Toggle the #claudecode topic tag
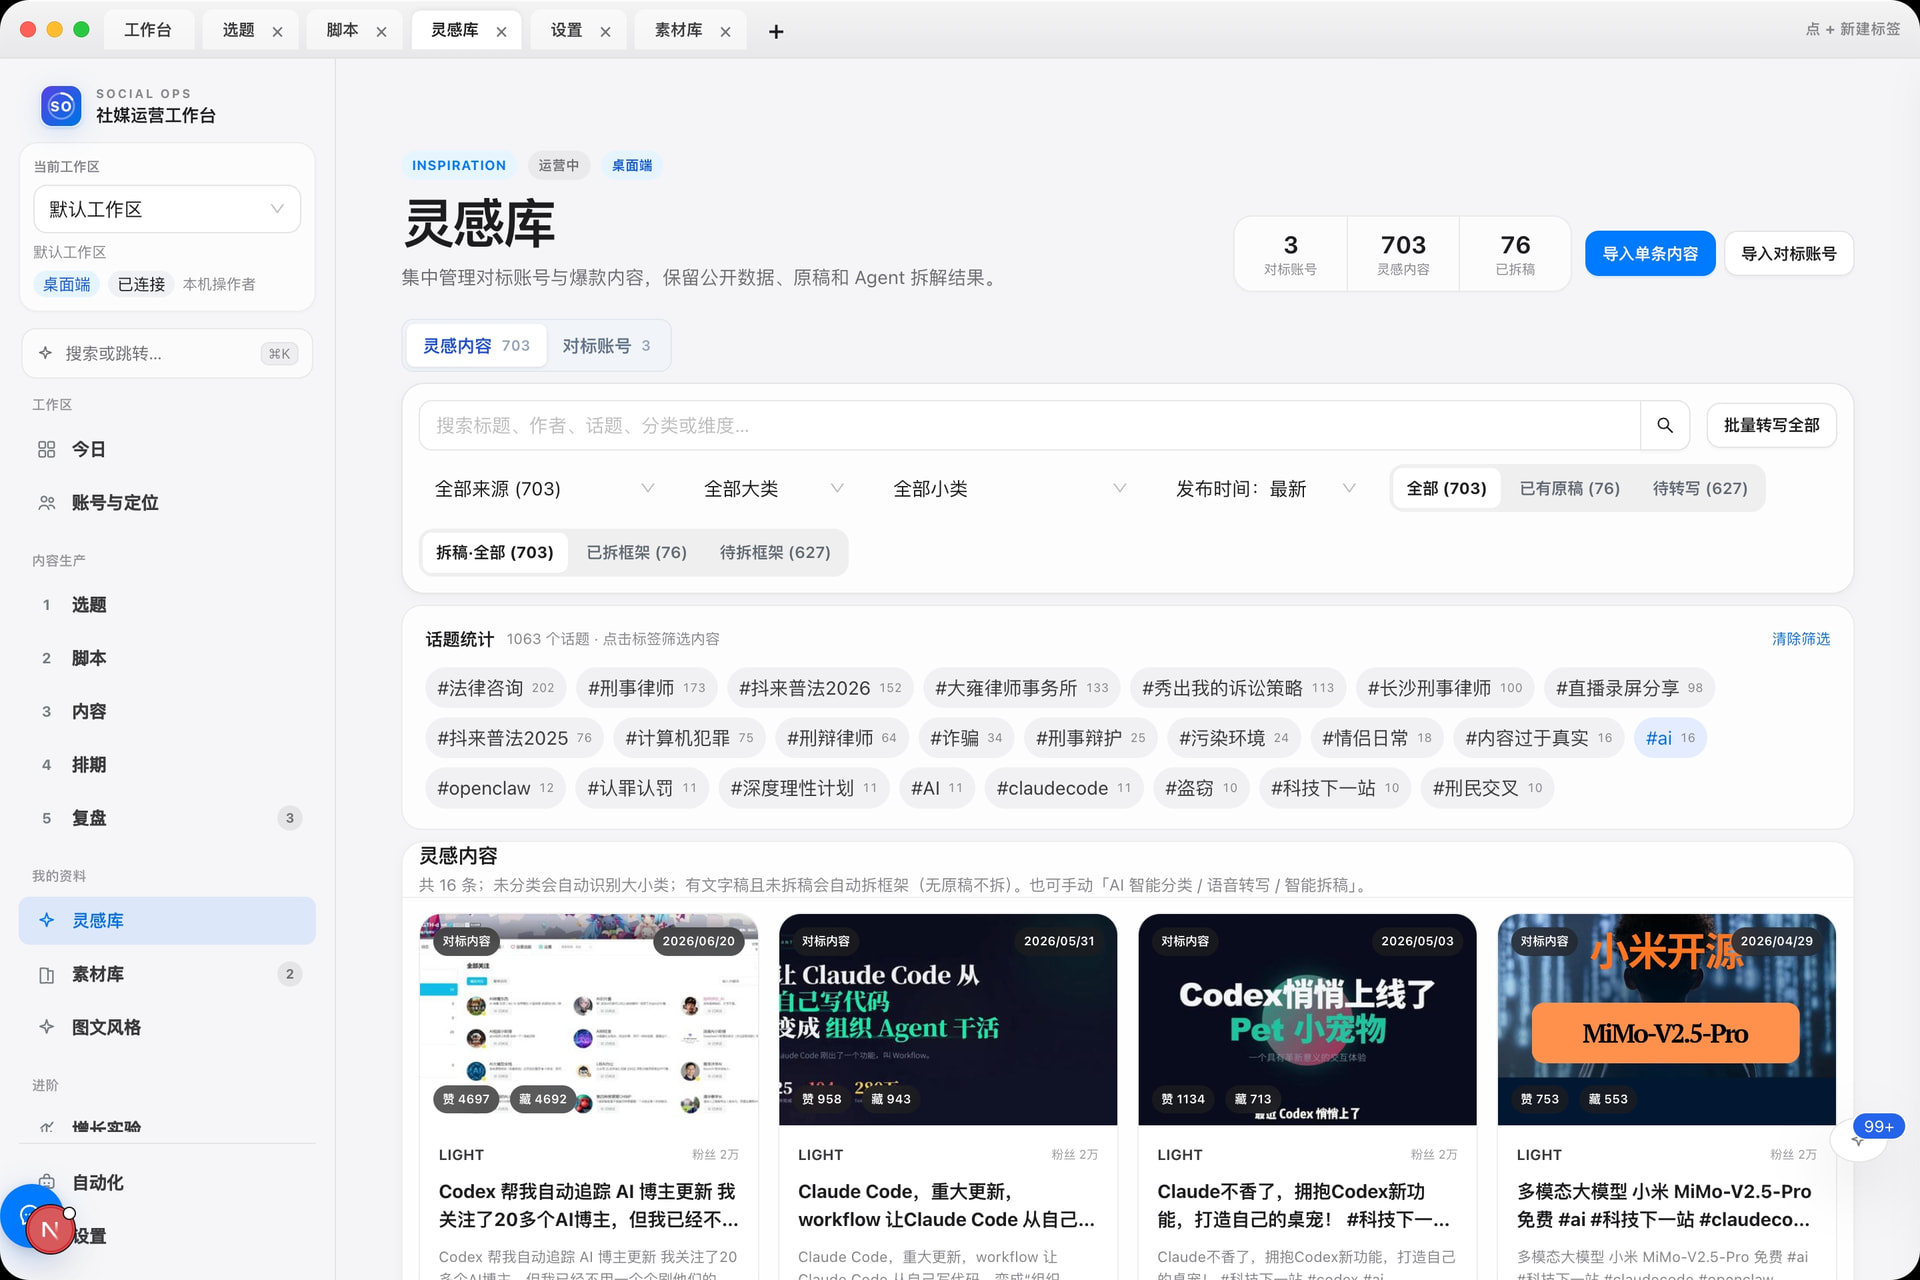Viewport: 1920px width, 1280px height. coord(1064,788)
